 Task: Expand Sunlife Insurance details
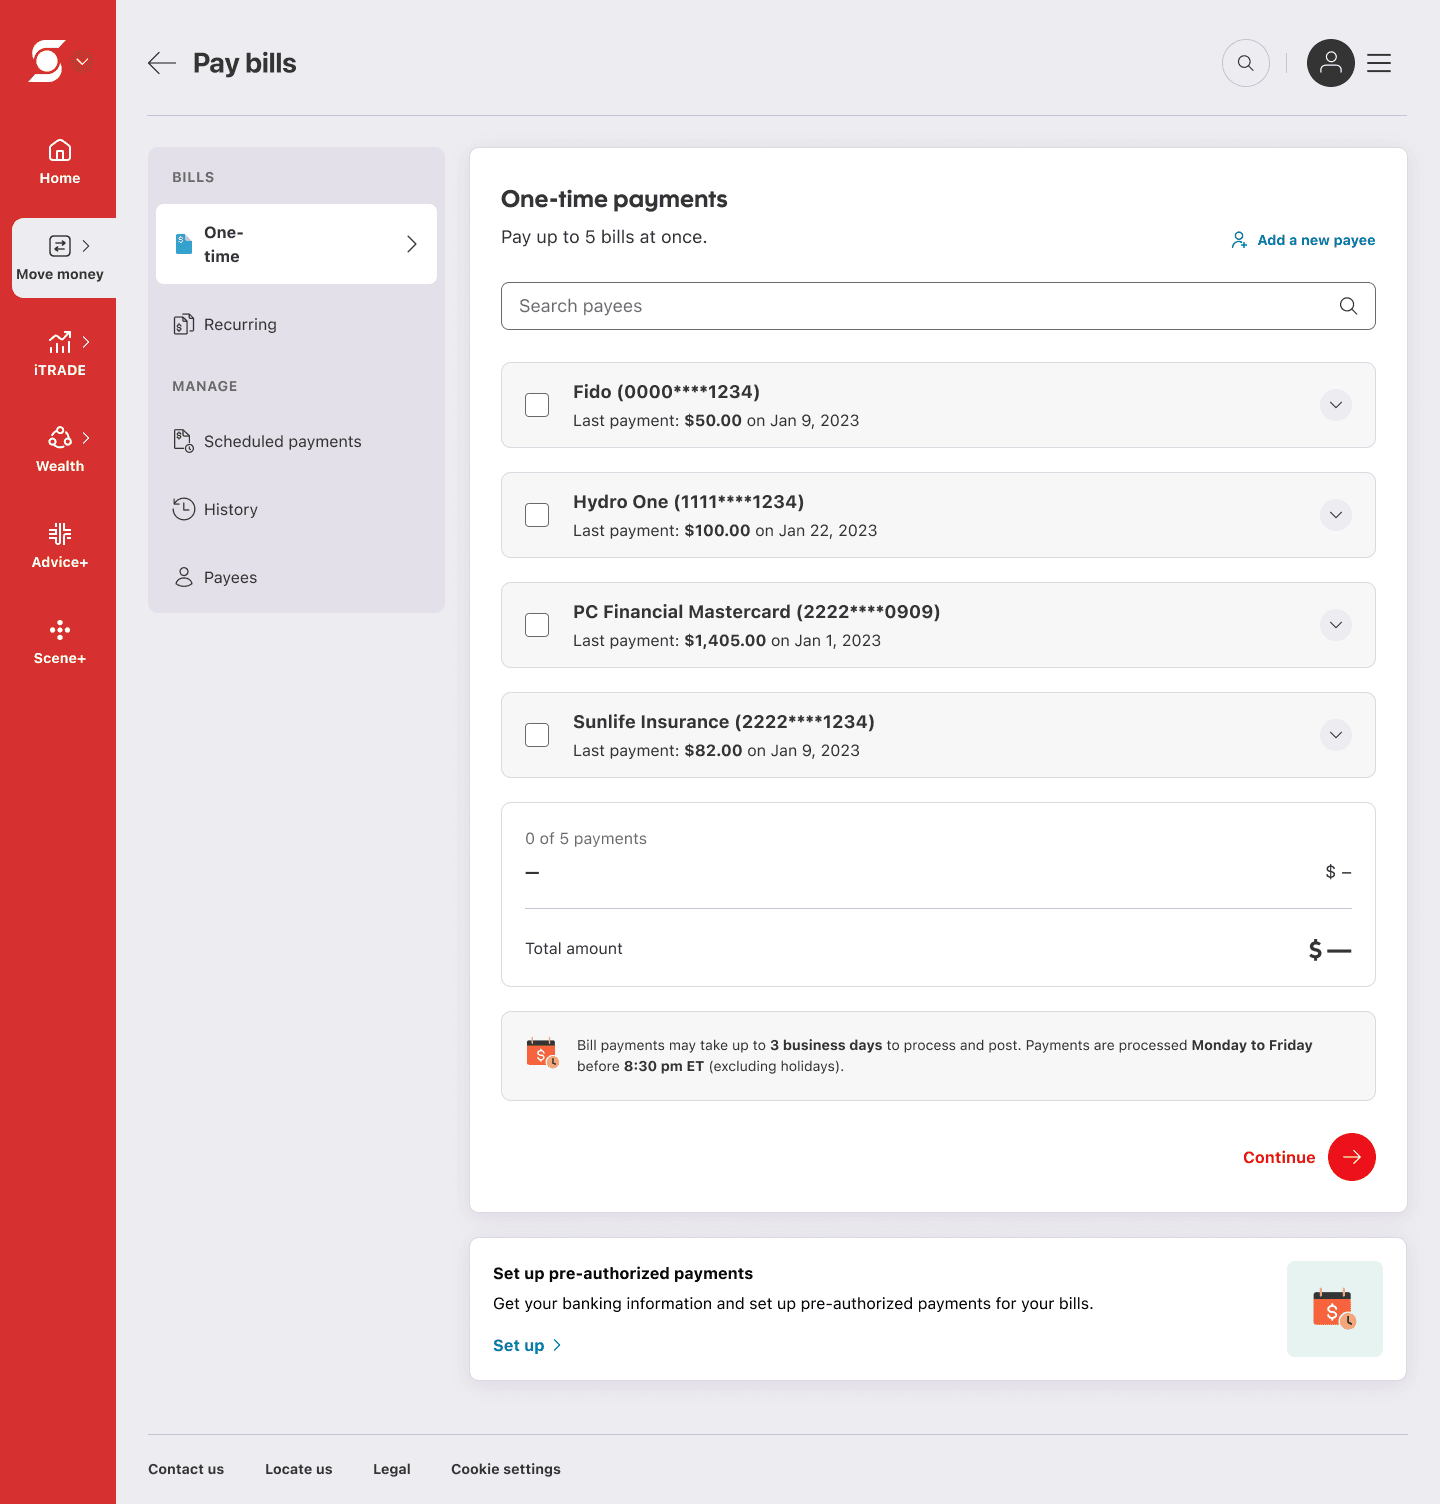(x=1335, y=735)
